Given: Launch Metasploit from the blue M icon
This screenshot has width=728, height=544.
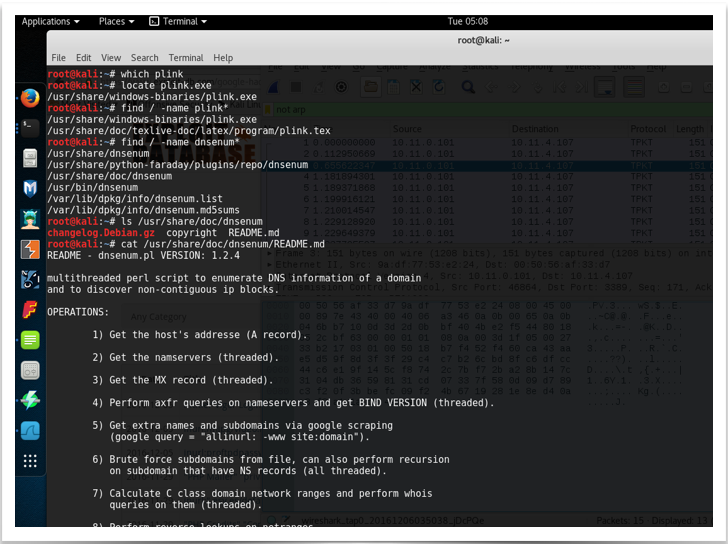Looking at the screenshot, I should [30, 188].
